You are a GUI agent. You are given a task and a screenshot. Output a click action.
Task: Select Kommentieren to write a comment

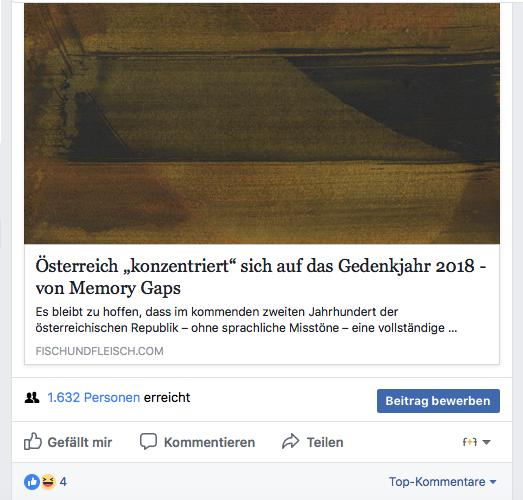(x=209, y=442)
